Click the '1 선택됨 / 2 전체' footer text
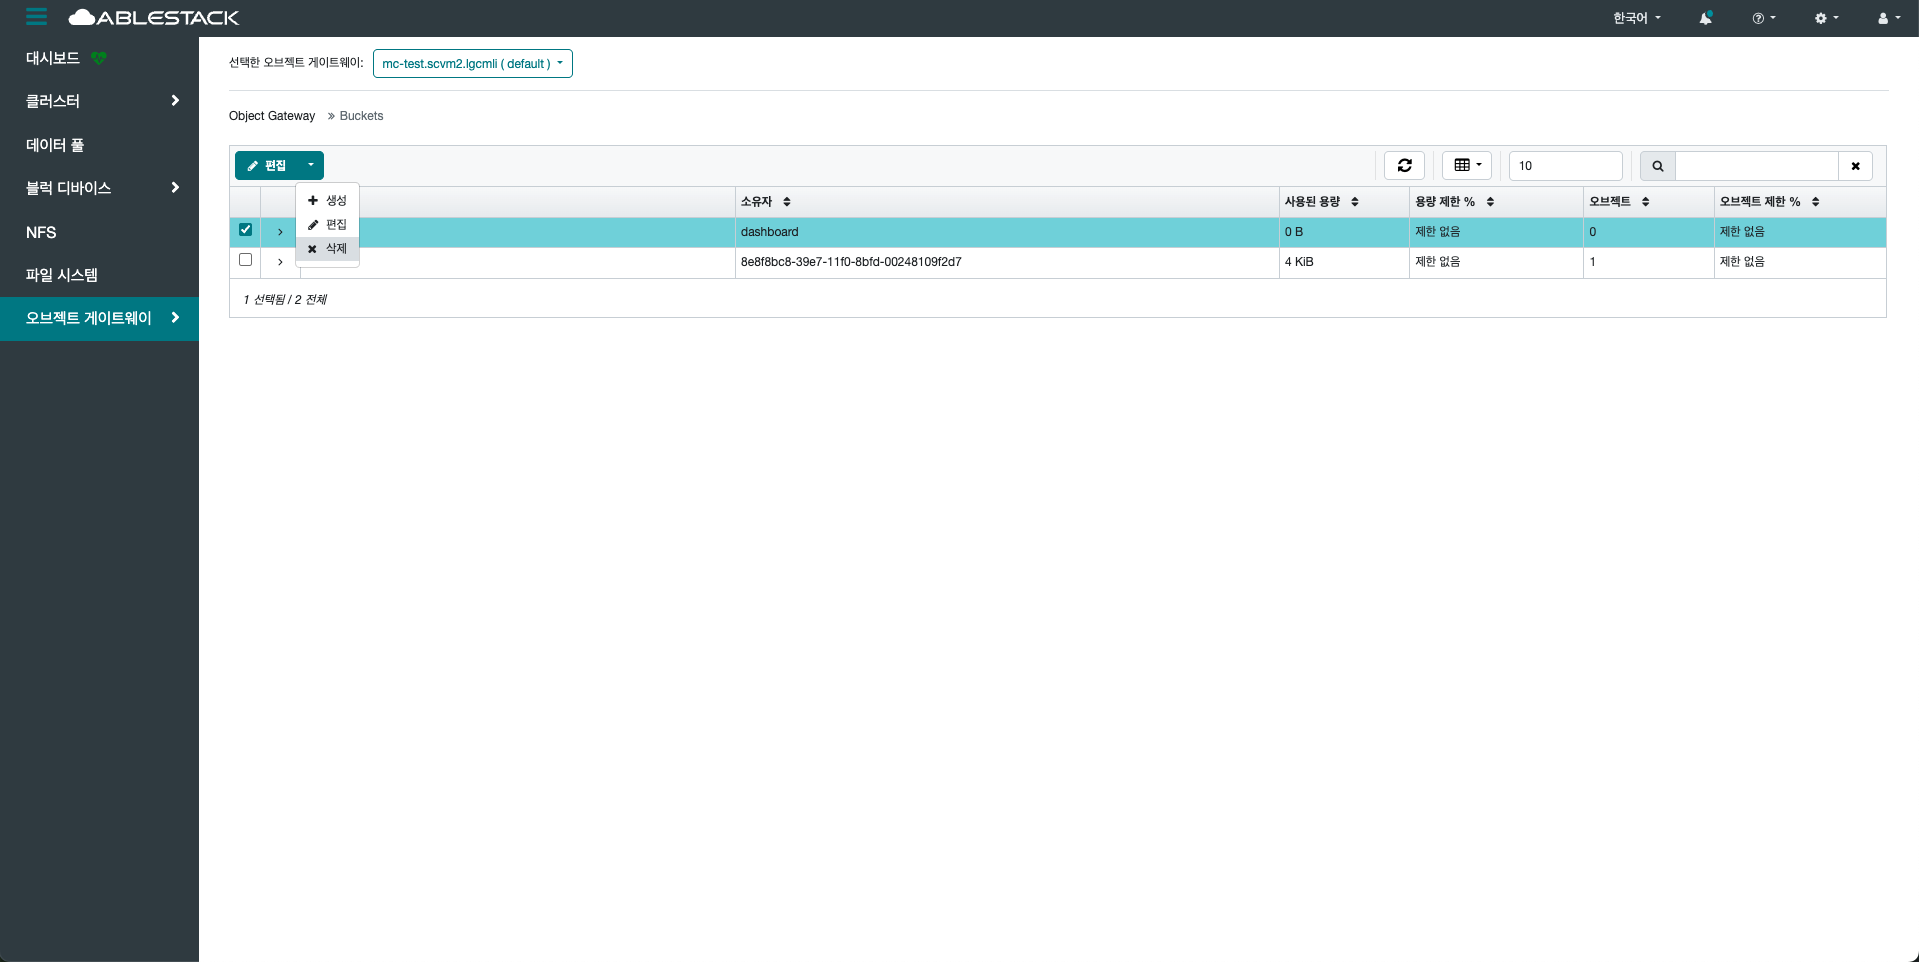This screenshot has height=962, width=1919. (x=285, y=299)
